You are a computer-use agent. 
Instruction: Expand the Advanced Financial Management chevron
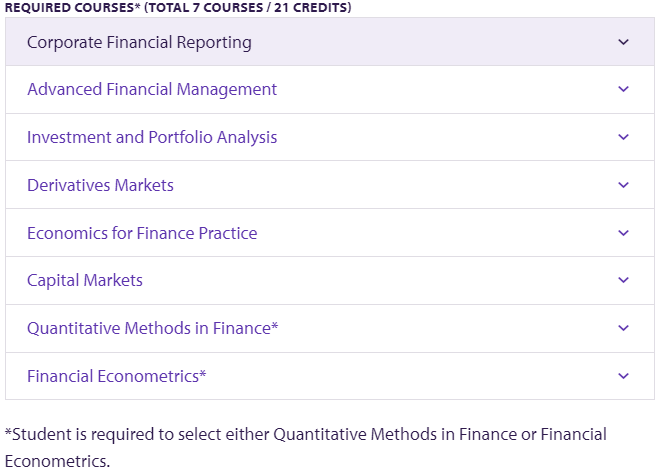[x=623, y=89]
